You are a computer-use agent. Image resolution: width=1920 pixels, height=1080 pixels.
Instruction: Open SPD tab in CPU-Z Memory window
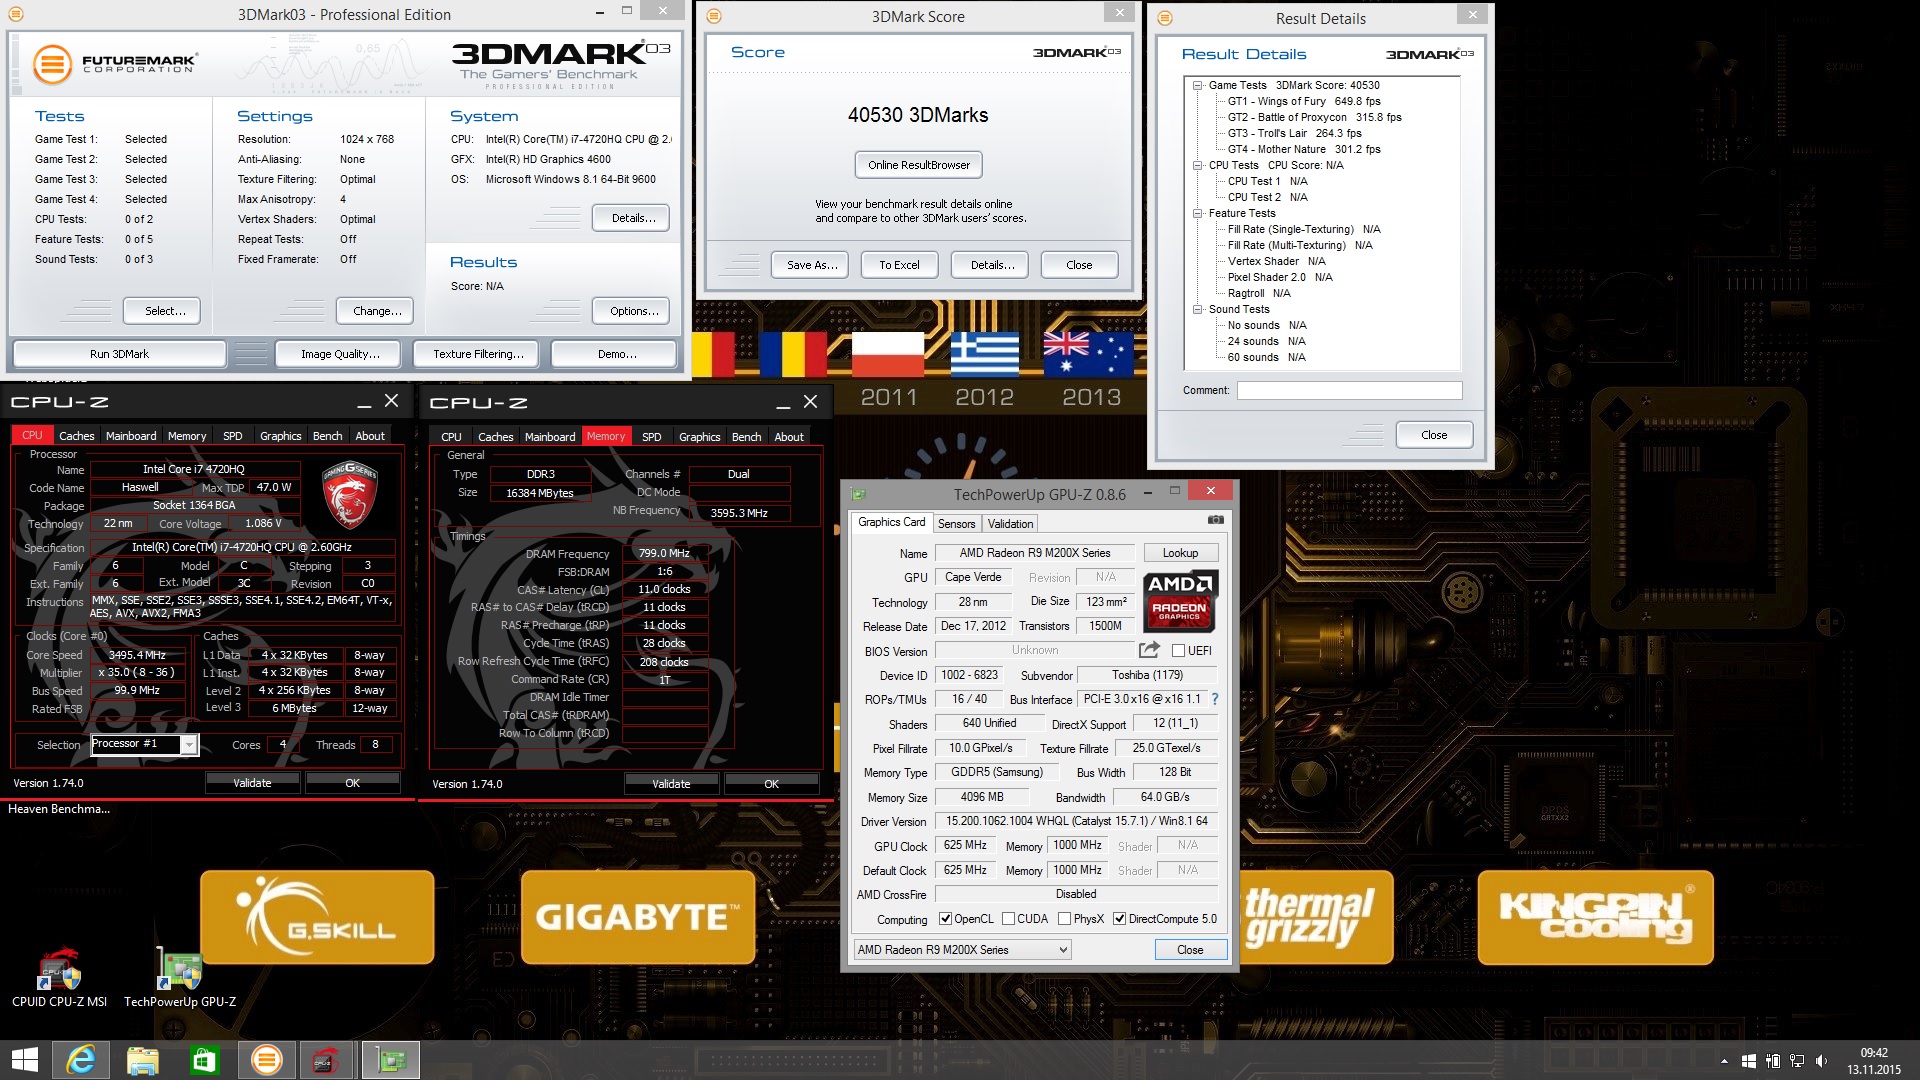click(651, 437)
